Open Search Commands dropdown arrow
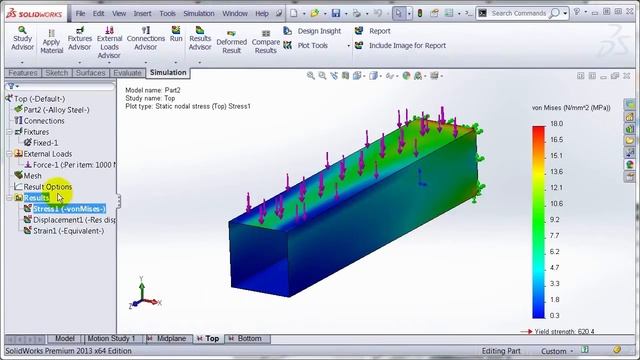 (565, 13)
